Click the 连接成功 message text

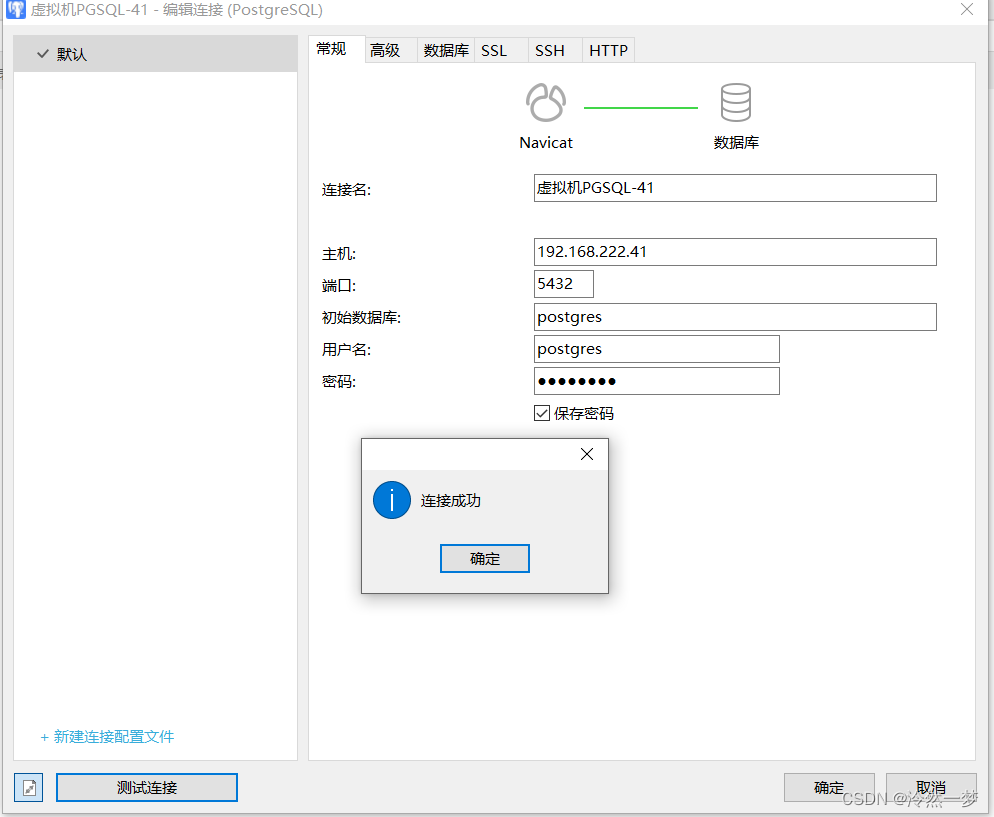451,501
